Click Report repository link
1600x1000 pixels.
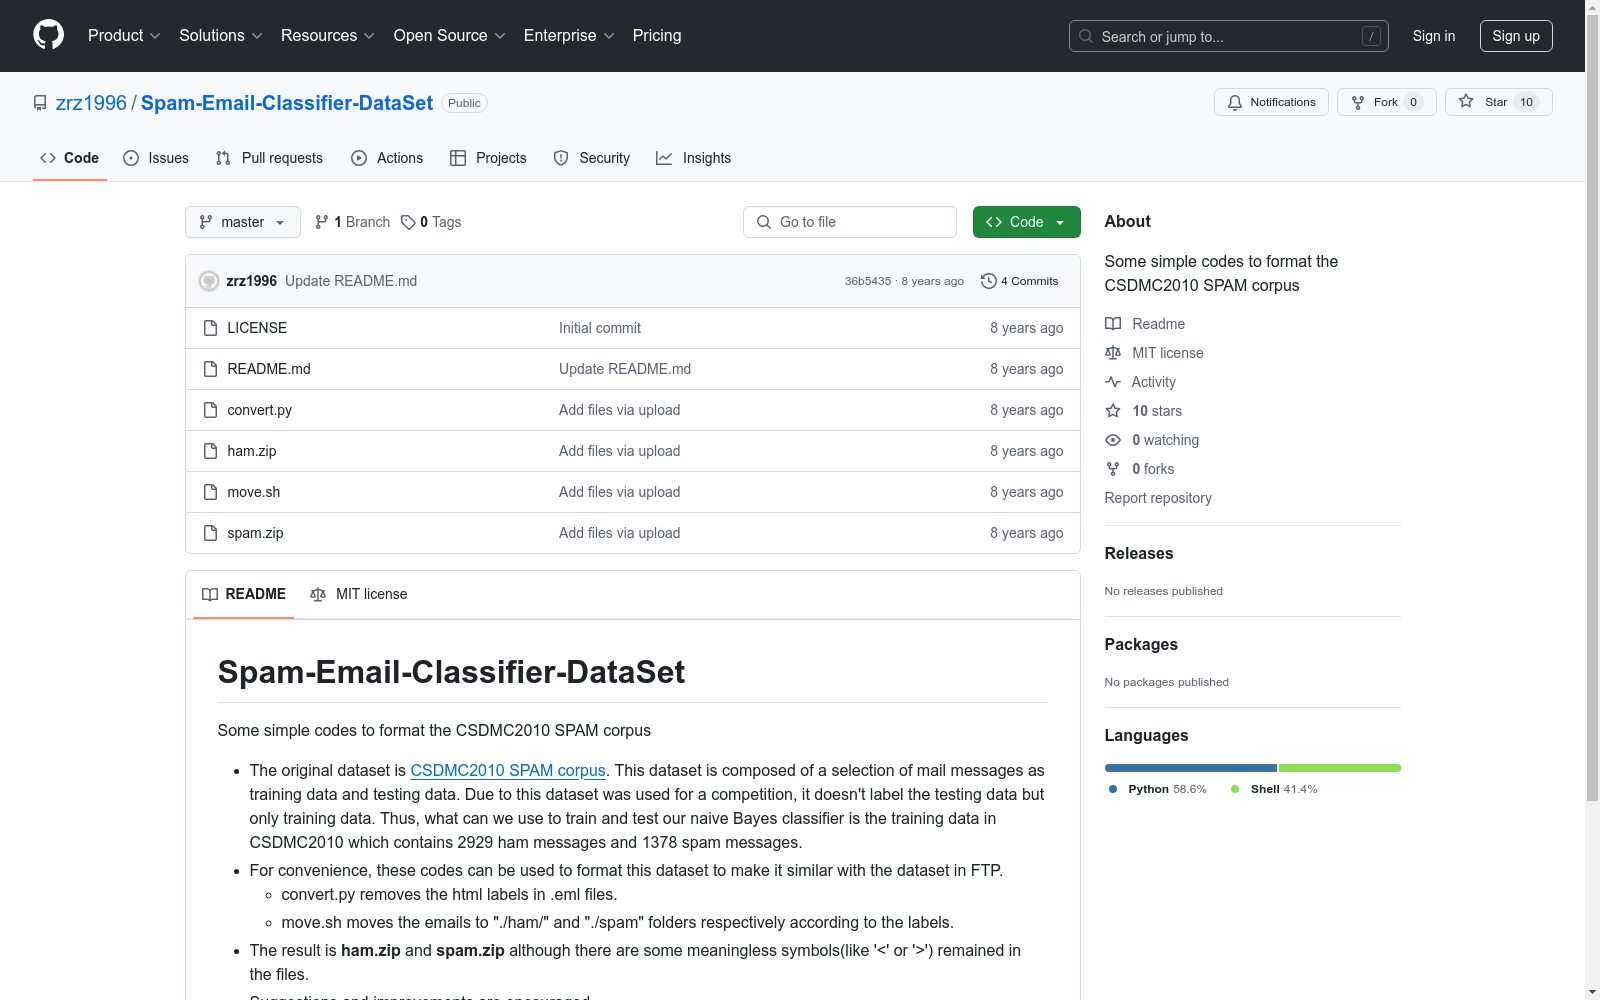(1158, 498)
